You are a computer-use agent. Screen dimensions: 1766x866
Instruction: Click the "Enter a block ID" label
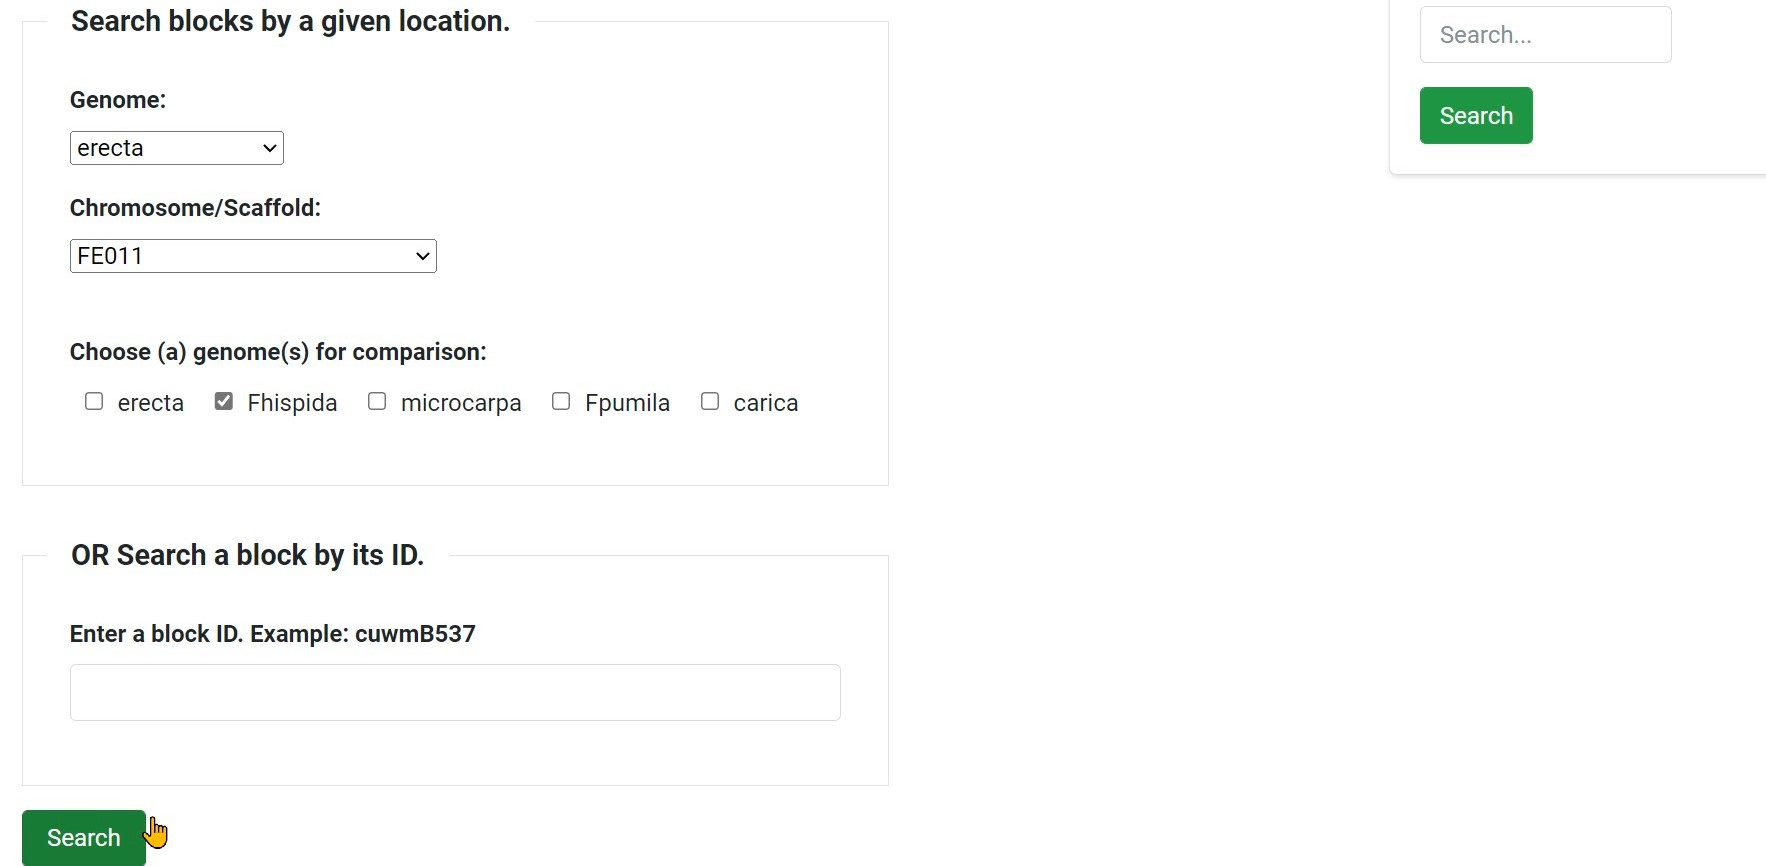click(272, 634)
